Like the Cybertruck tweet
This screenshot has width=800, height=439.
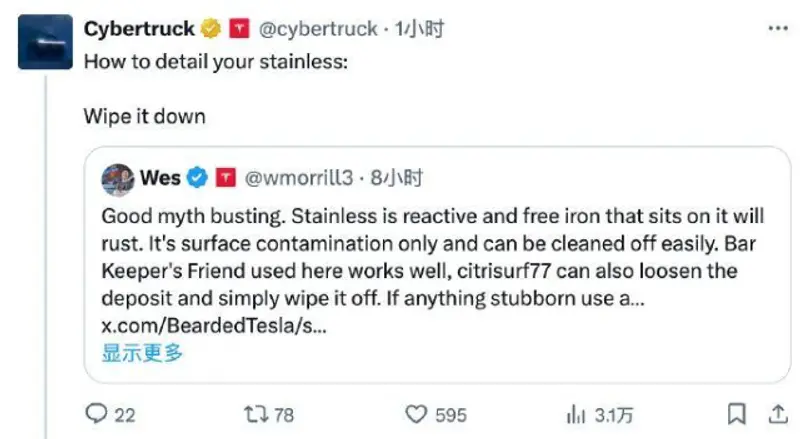(x=416, y=413)
